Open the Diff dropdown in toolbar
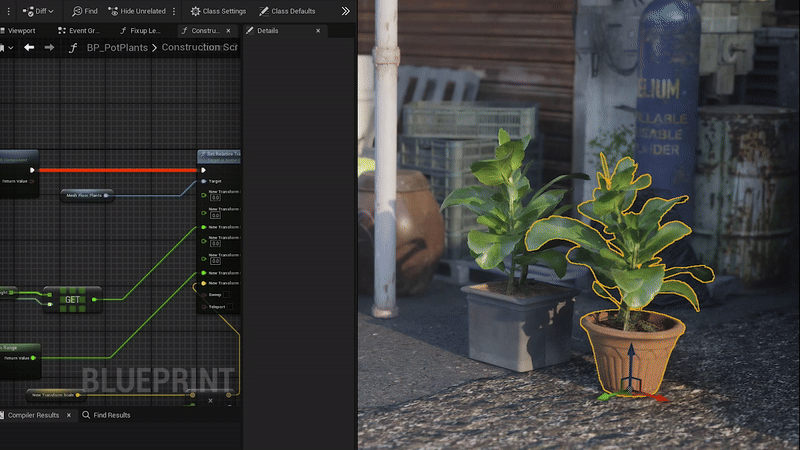Viewport: 800px width, 450px height. (x=38, y=11)
